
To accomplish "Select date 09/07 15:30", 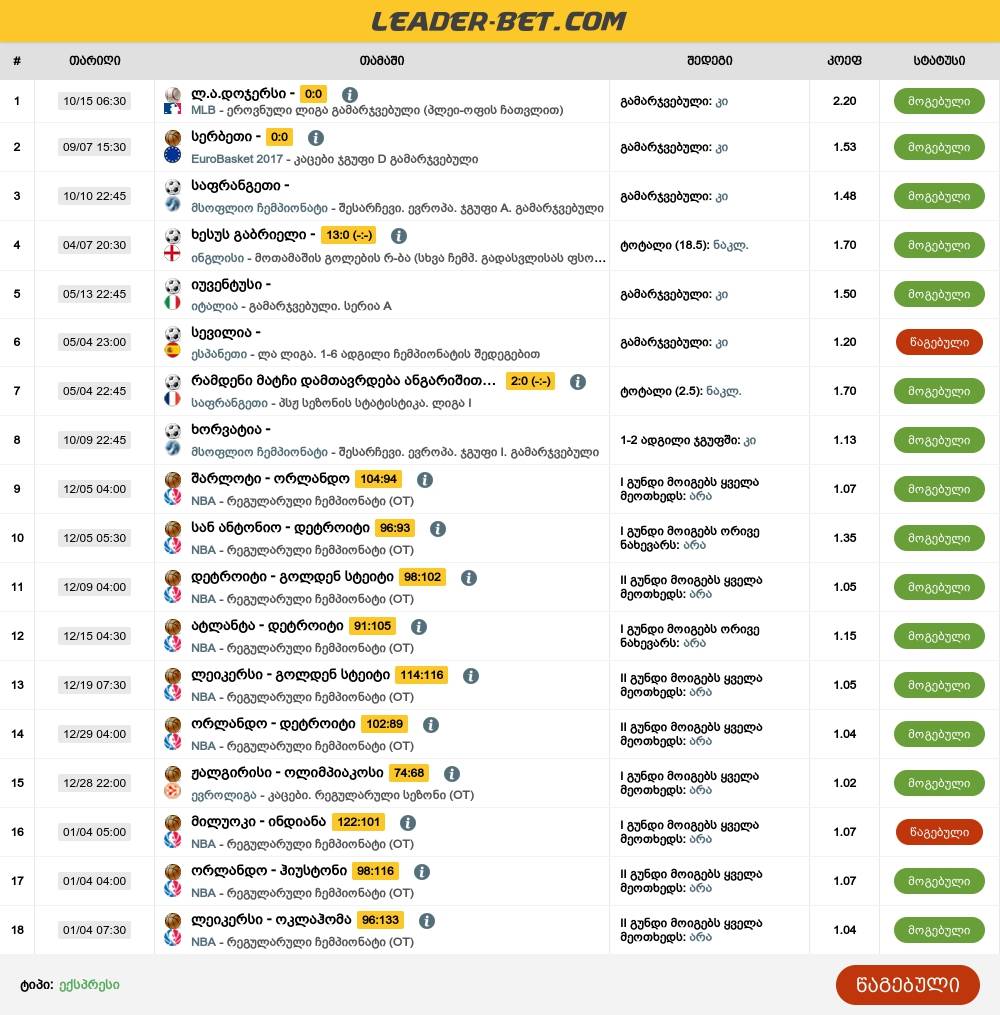I will click(x=94, y=147).
